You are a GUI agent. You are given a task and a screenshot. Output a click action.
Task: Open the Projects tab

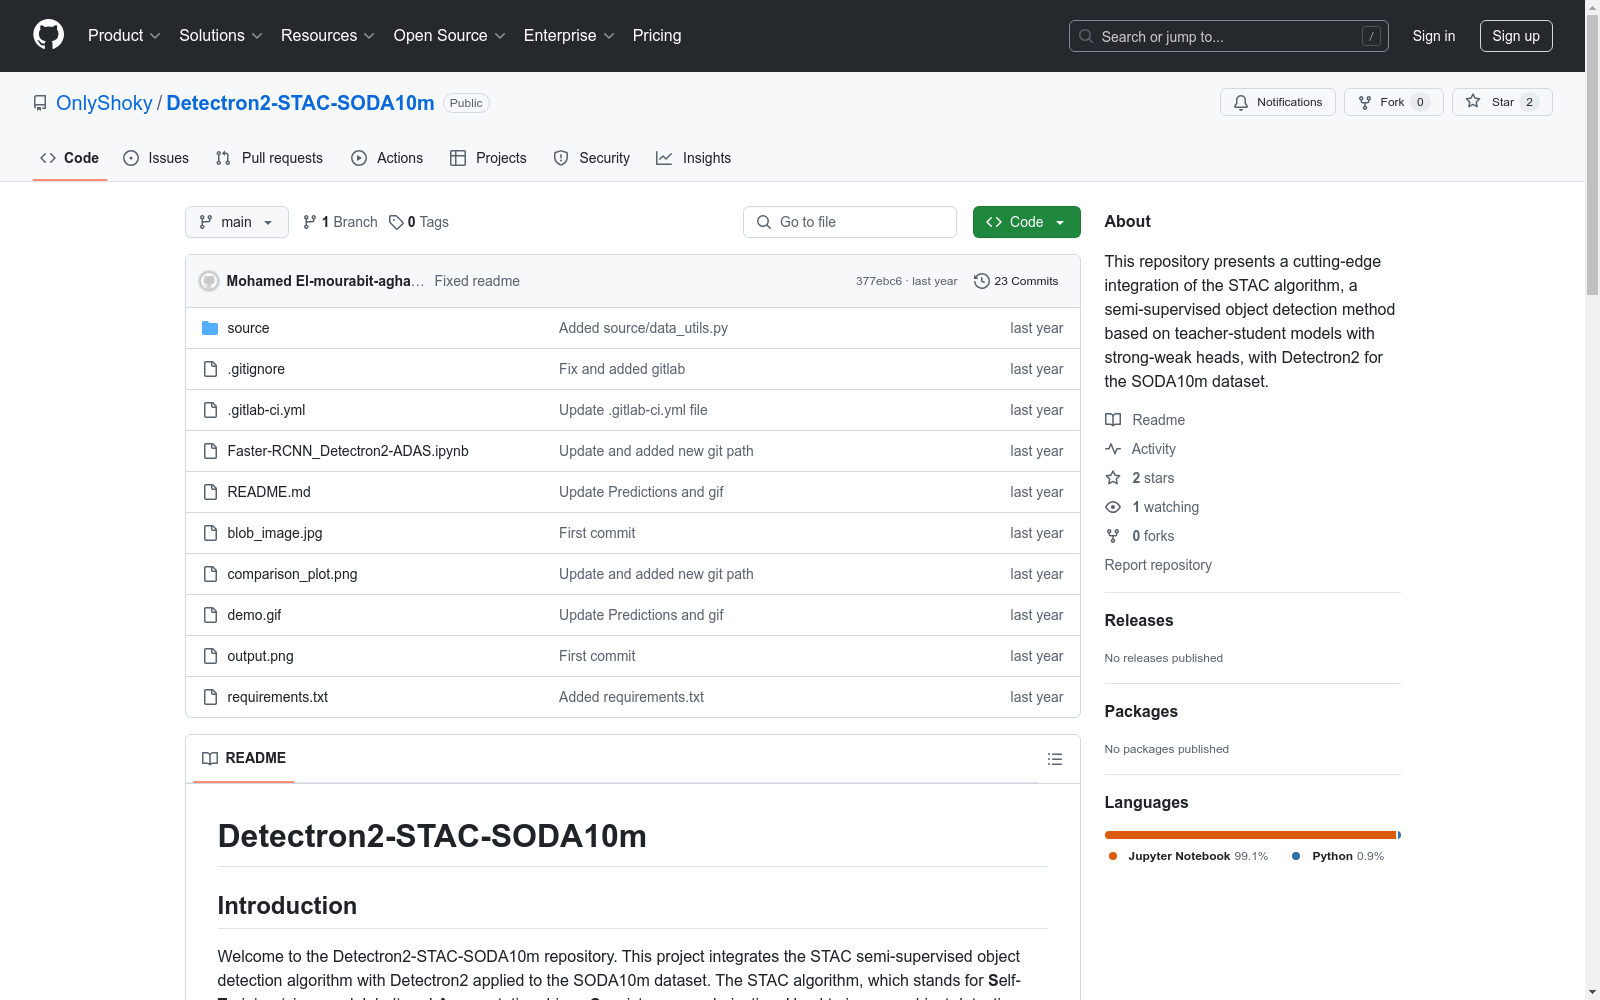(x=488, y=158)
